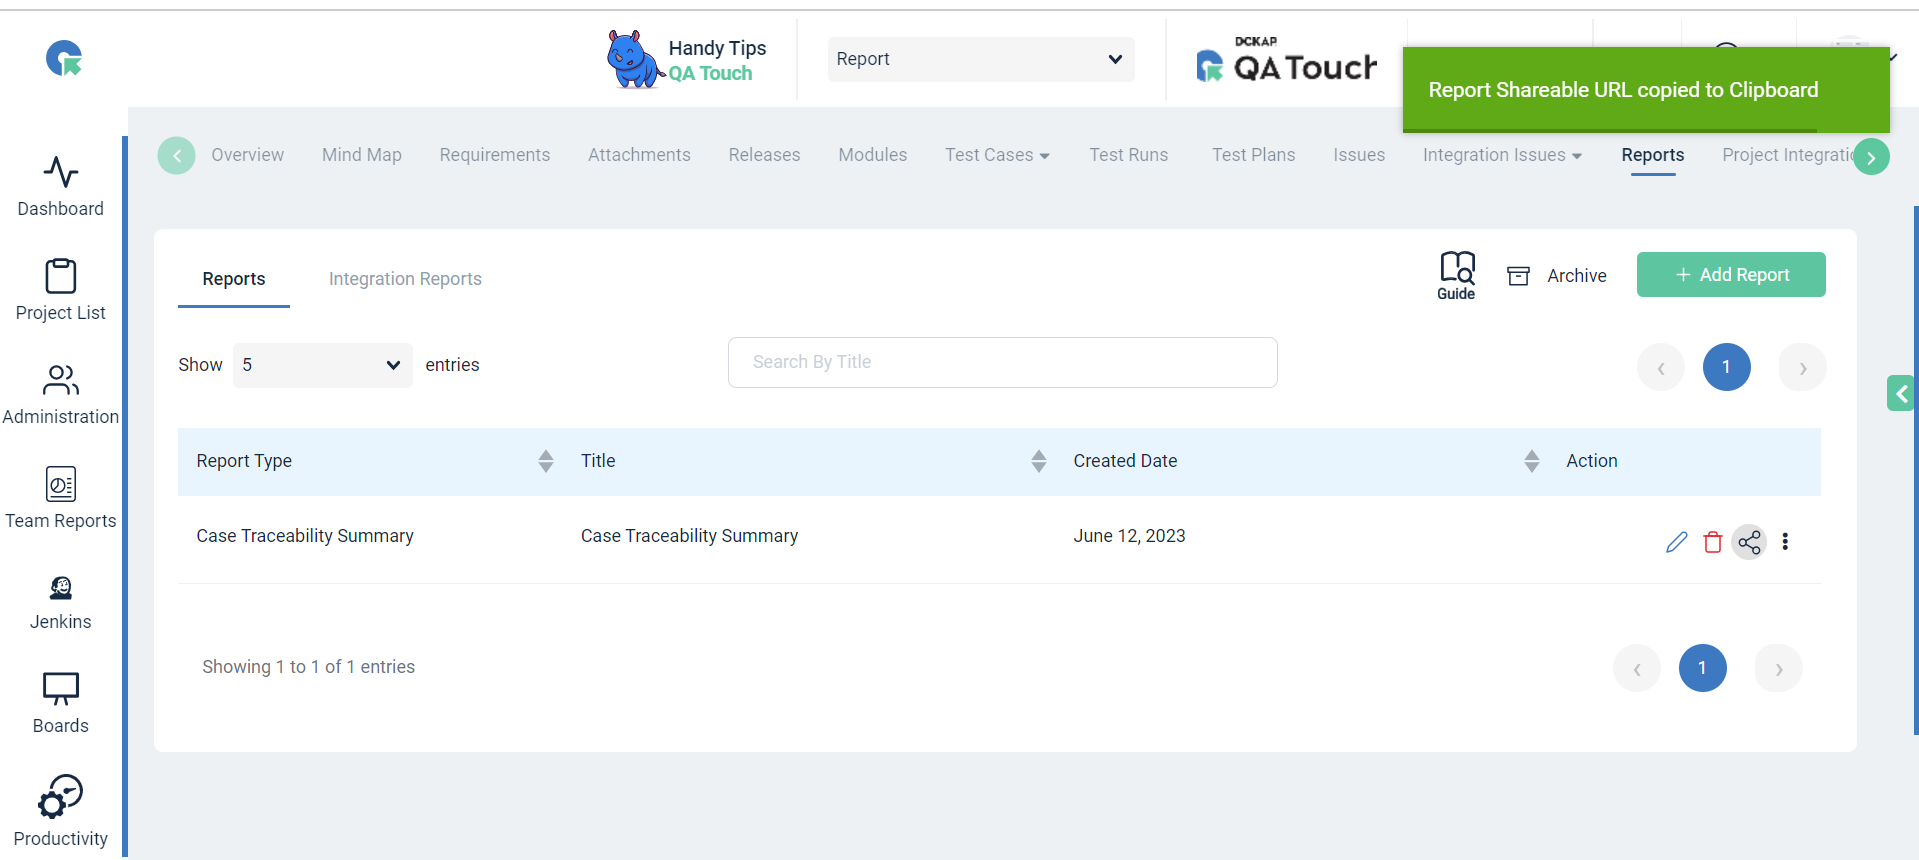
Task: Edit the Case Traceability Summary report
Action: [1677, 542]
